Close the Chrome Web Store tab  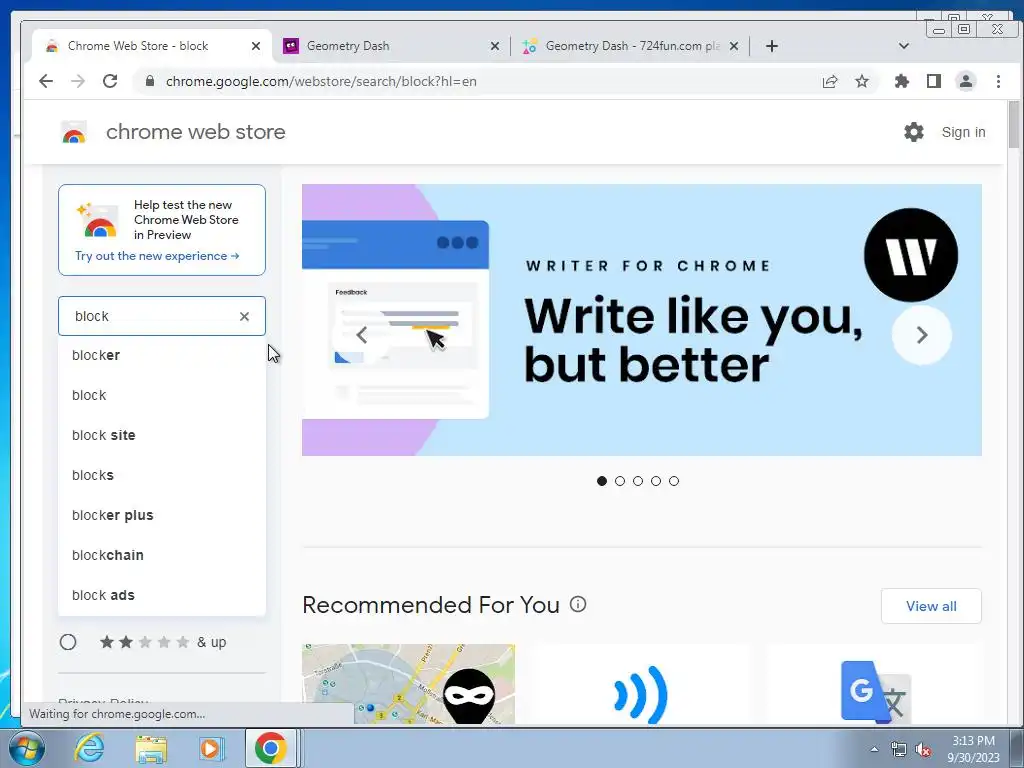click(x=256, y=46)
